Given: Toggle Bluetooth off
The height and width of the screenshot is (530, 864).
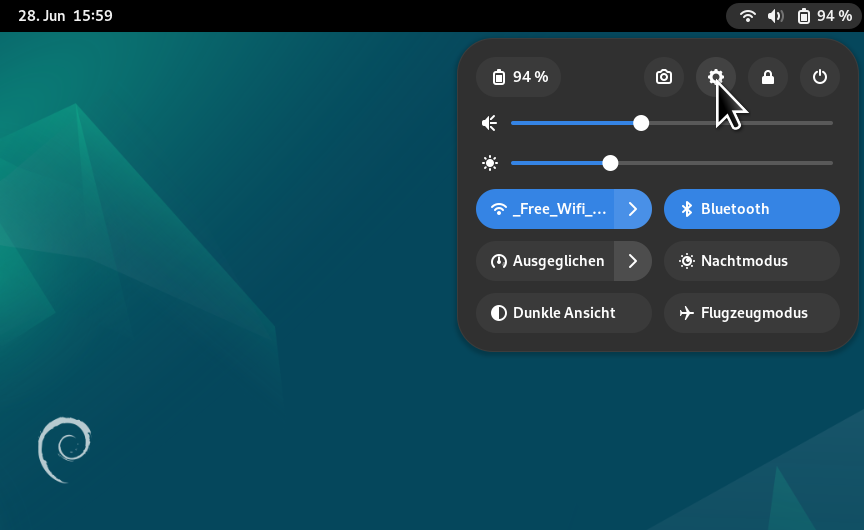Looking at the screenshot, I should click(752, 209).
